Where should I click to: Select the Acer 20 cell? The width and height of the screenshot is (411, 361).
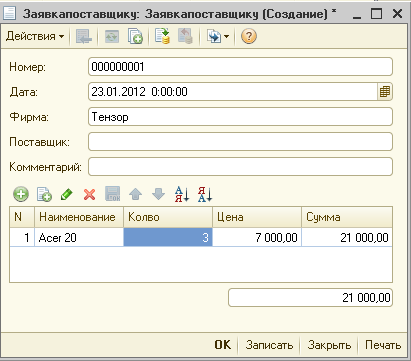(x=79, y=237)
